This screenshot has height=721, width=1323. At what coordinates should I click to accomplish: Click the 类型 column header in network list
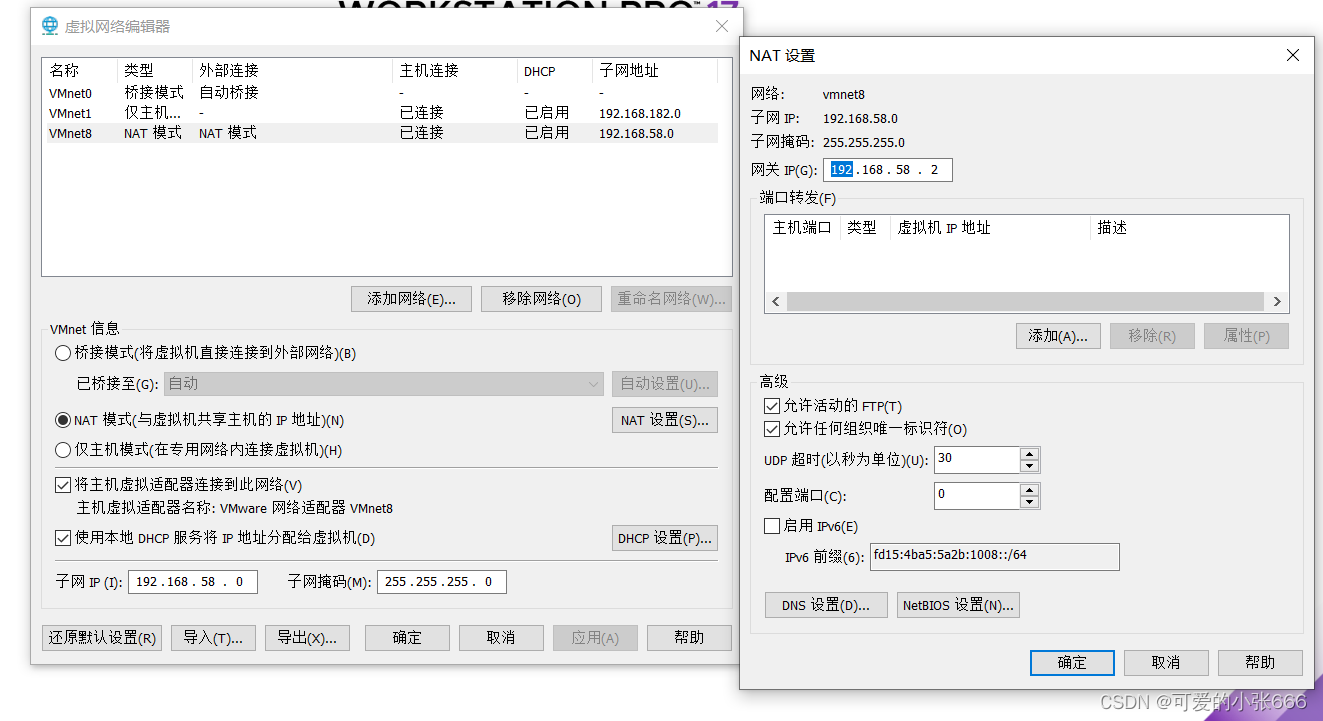155,71
